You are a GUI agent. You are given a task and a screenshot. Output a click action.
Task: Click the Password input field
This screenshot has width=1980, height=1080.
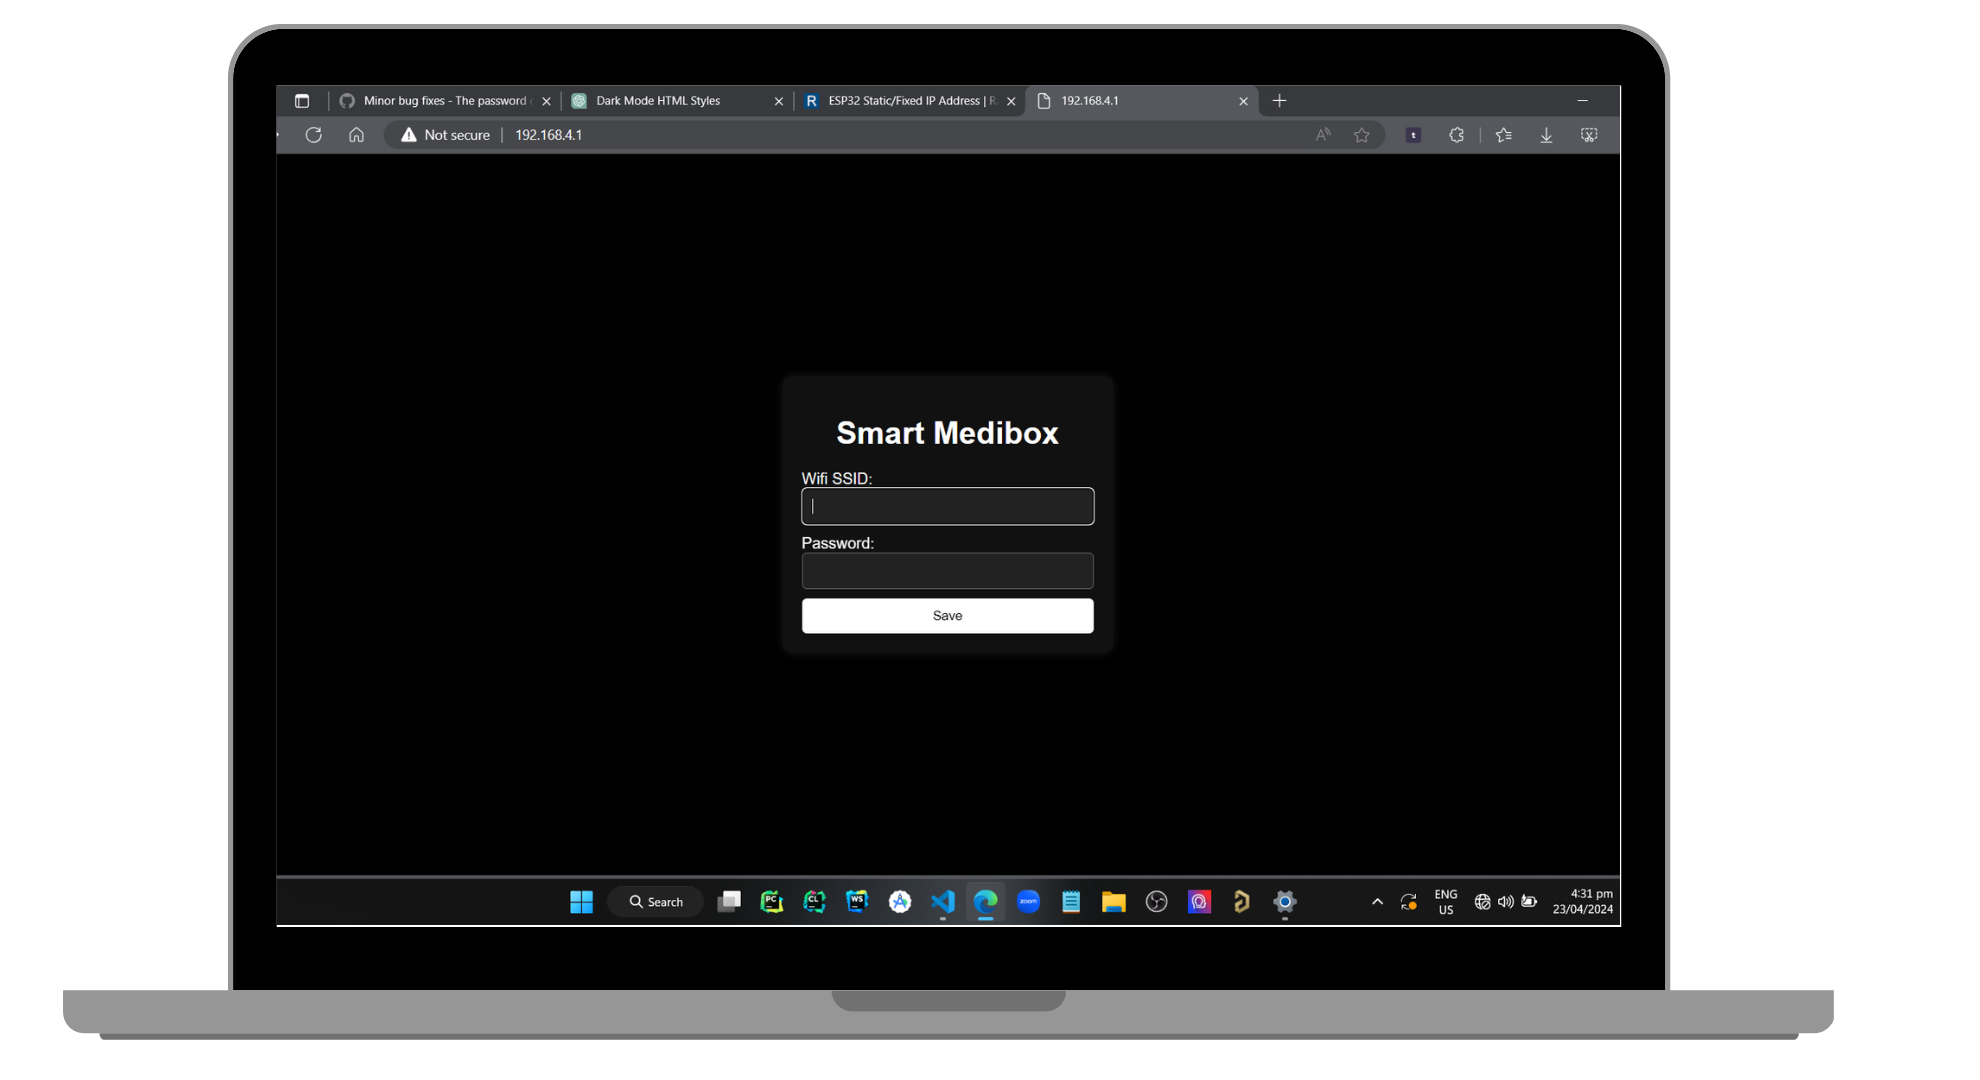(x=947, y=571)
